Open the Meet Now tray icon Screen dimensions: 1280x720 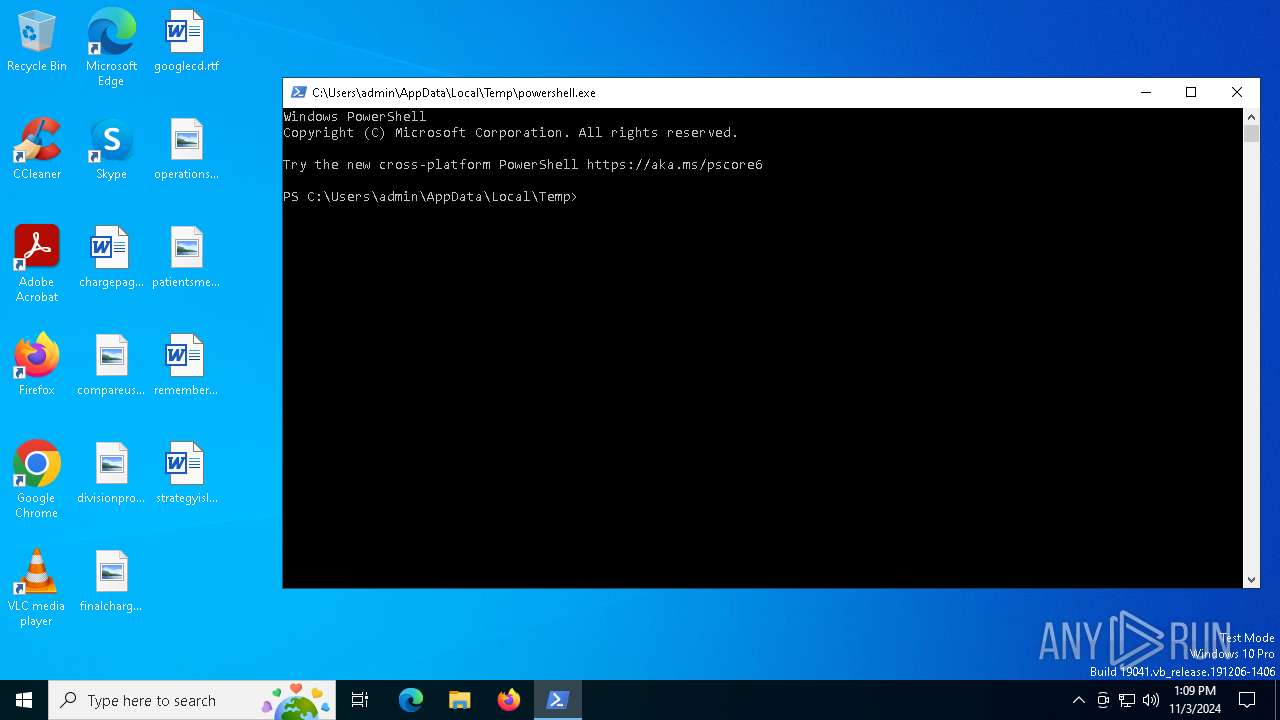1103,700
